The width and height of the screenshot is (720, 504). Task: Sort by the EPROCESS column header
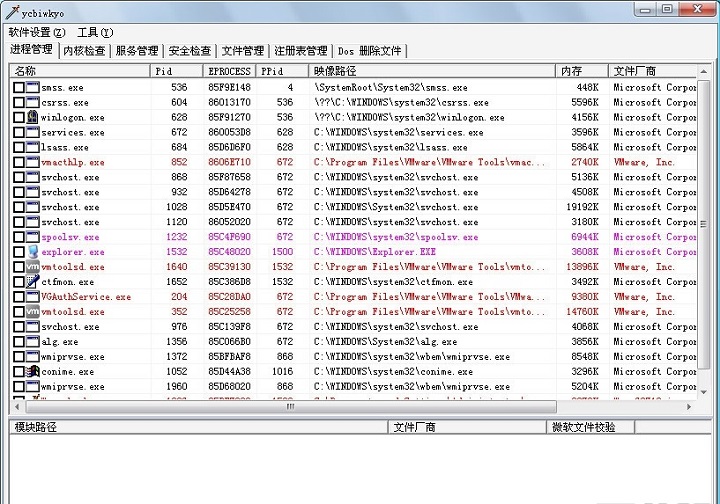[230, 71]
